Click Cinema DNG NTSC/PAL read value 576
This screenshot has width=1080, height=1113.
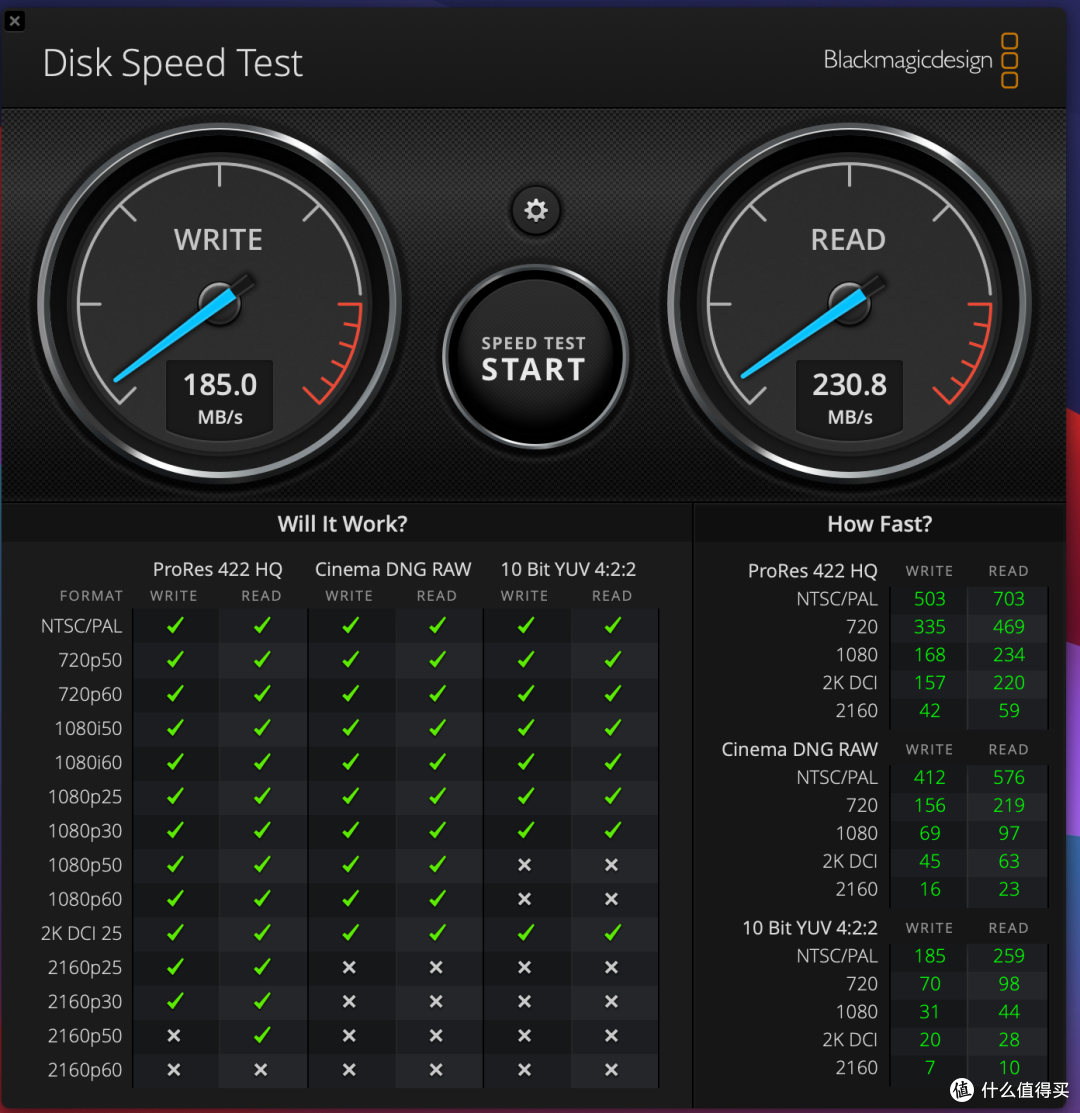pos(1008,777)
